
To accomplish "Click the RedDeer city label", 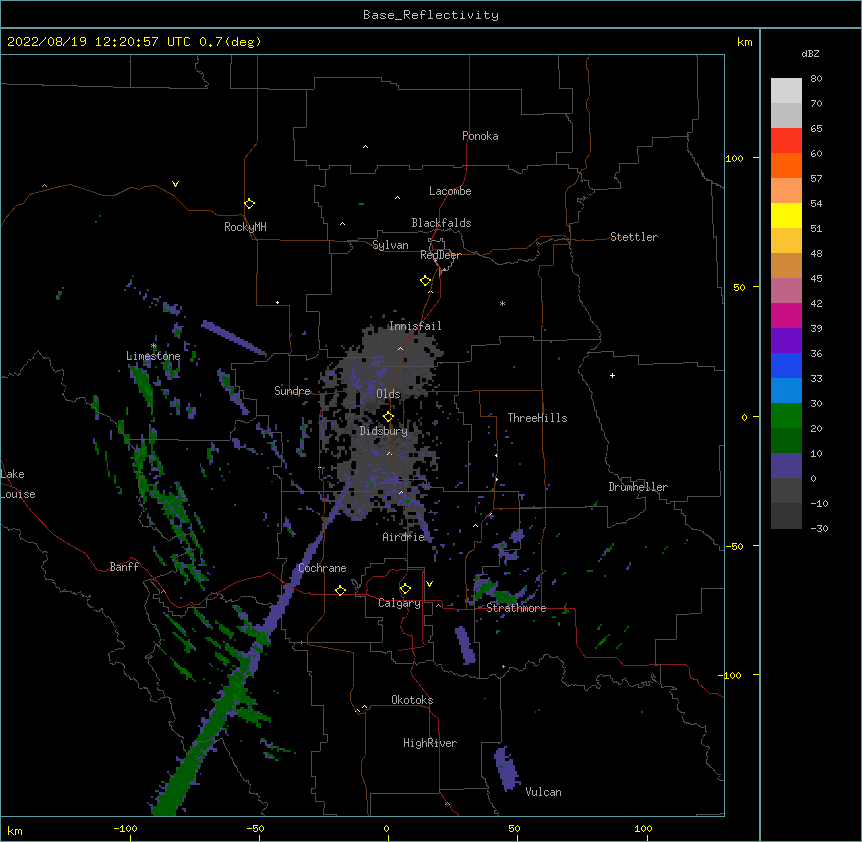I will click(440, 255).
